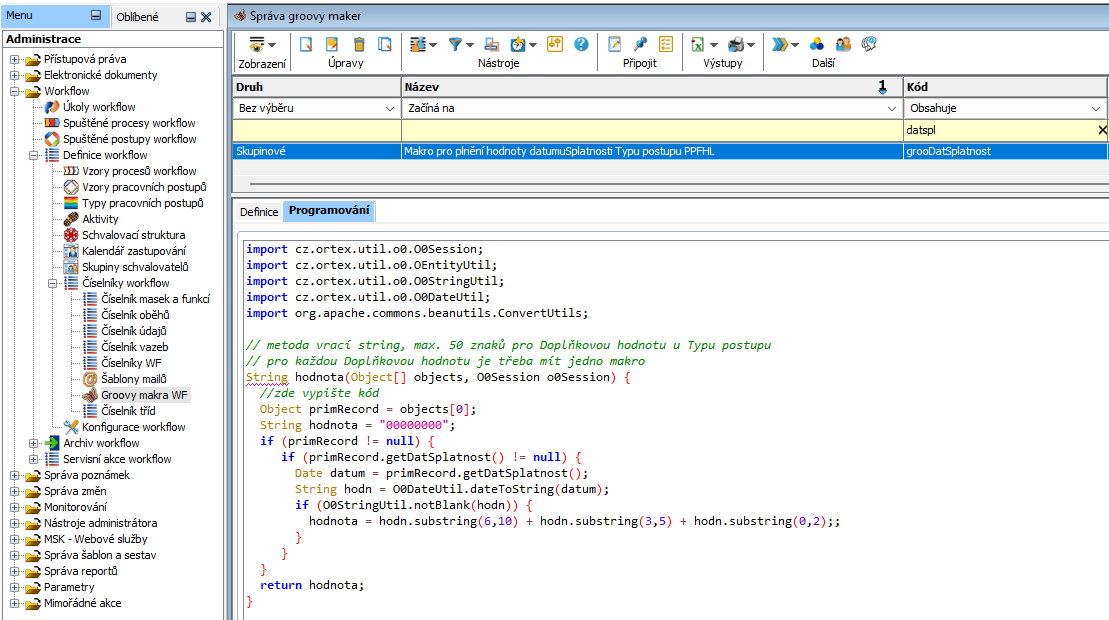Click the filter funnel icon
Screen dimensions: 1109x620
tap(455, 44)
